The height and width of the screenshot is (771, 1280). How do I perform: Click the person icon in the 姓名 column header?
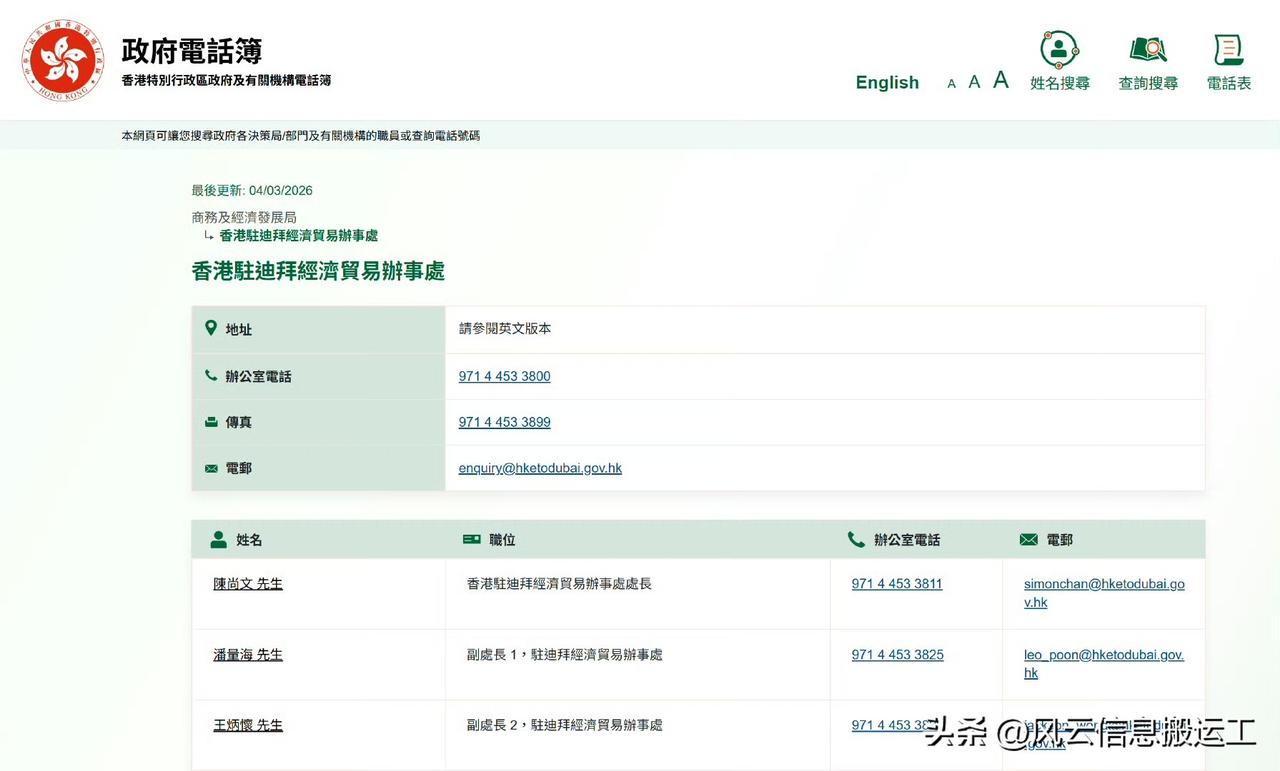(219, 539)
